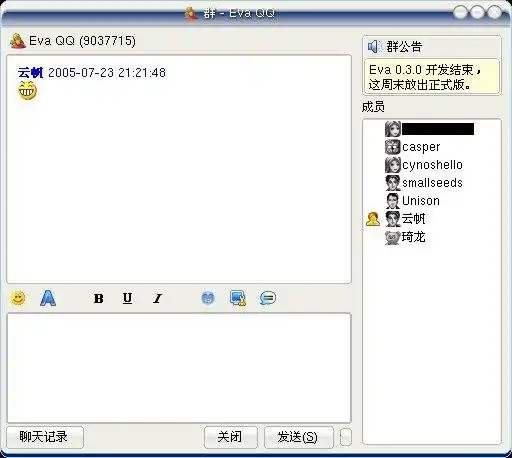512x458 pixels.
Task: Select member 云帆 in the member list
Action: point(414,219)
